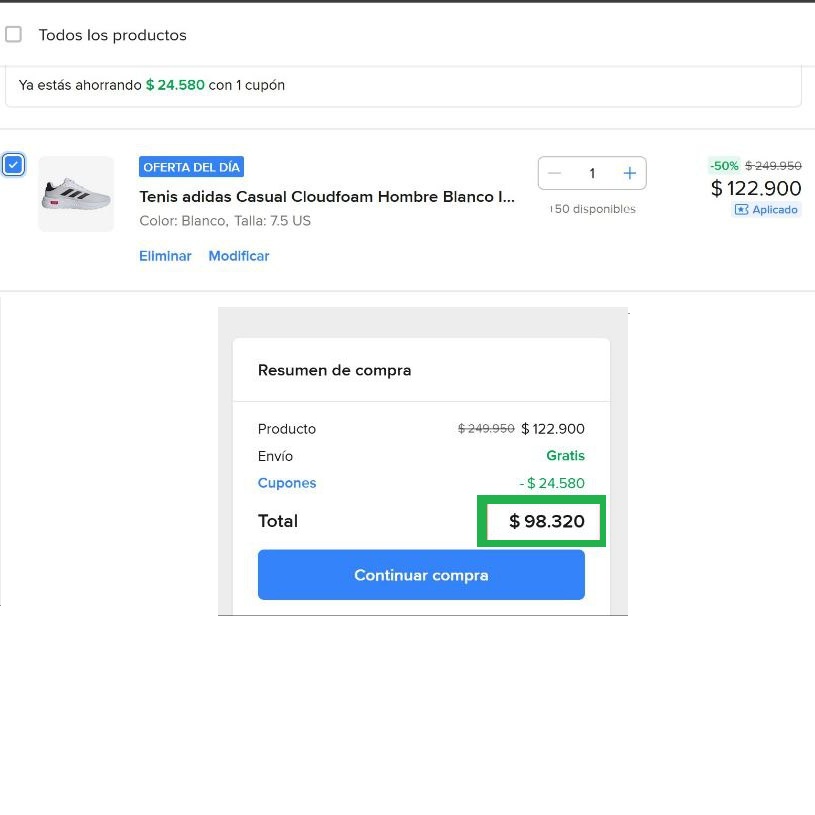Click the large '$ 122.900' item price
Screen dimensions: 815x815
(x=756, y=188)
